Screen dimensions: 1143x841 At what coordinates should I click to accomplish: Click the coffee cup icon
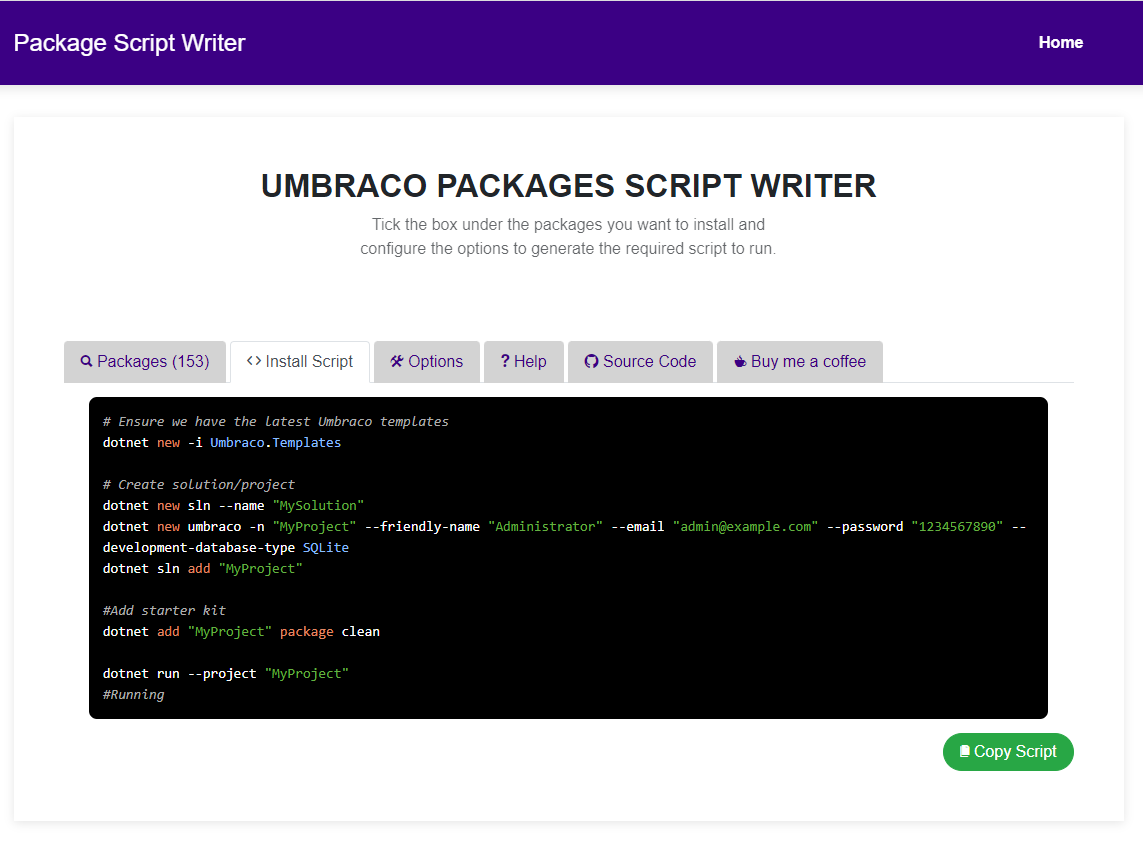pyautogui.click(x=740, y=362)
